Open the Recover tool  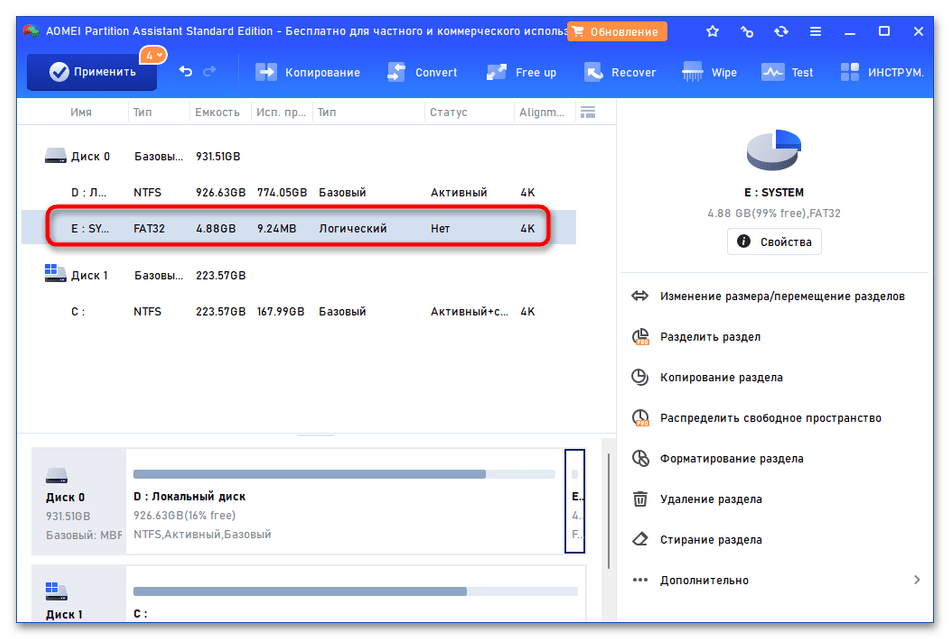pyautogui.click(x=620, y=72)
